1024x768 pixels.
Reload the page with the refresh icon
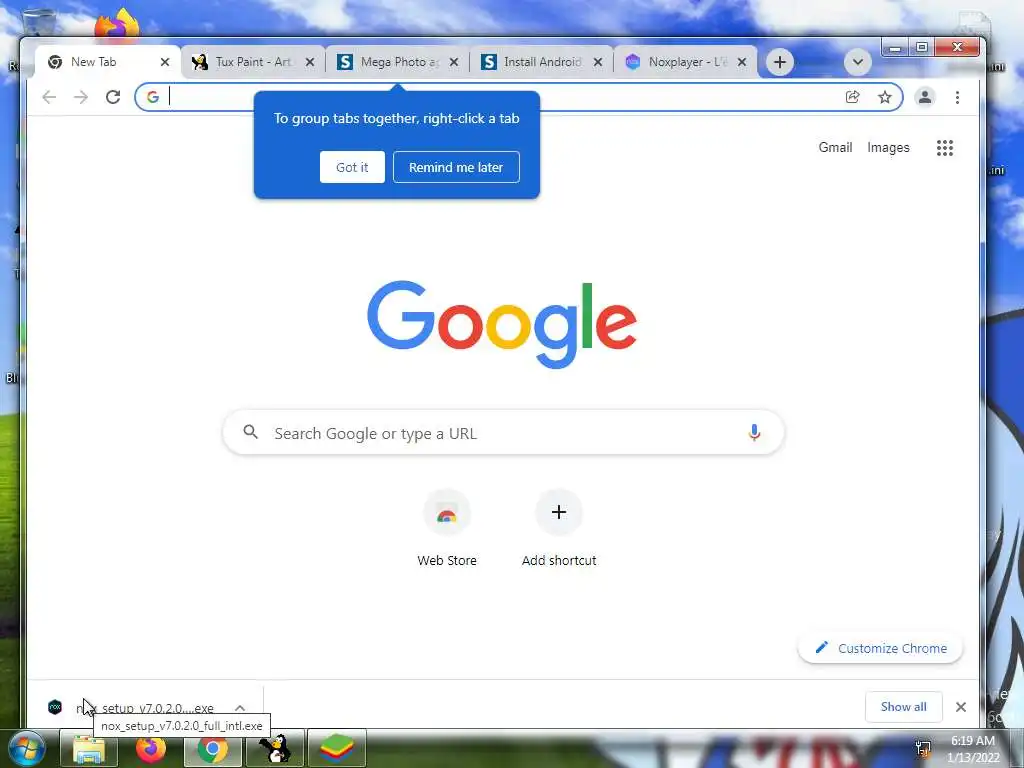coord(113,97)
